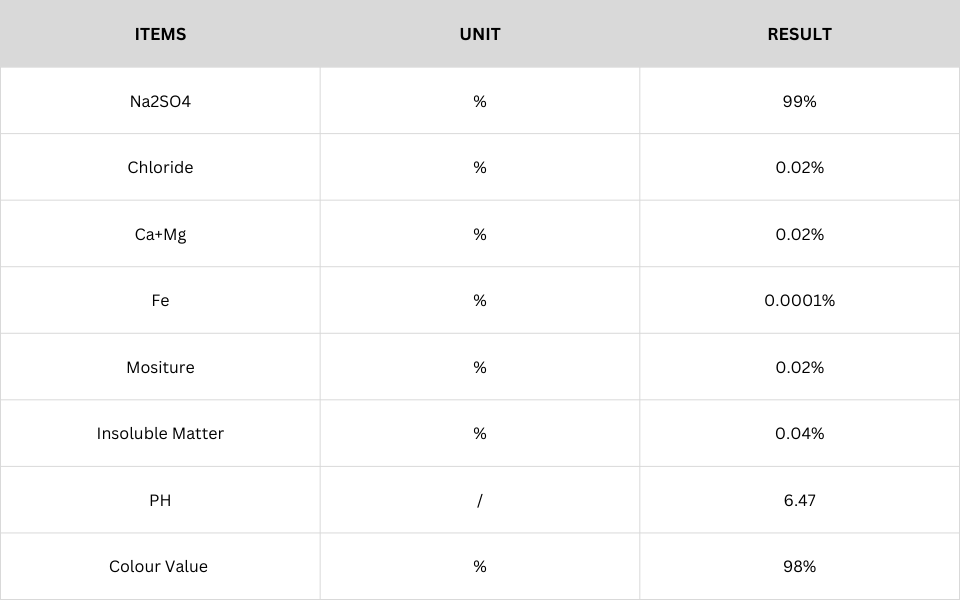Click the Insoluble Matter cell
Image resolution: width=960 pixels, height=600 pixels.
(x=160, y=433)
